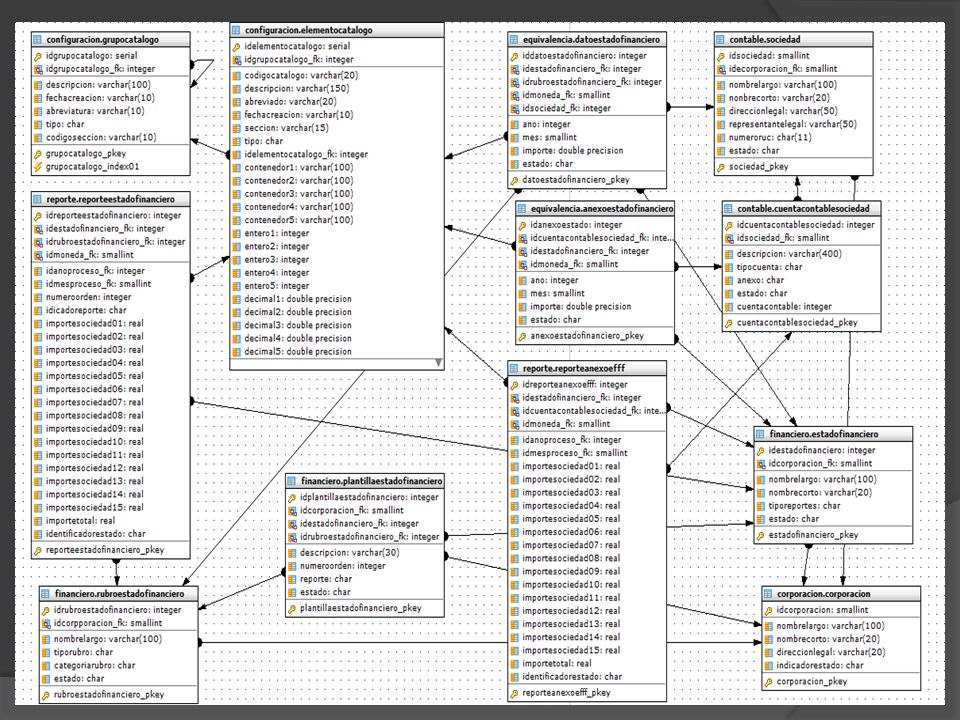Image resolution: width=960 pixels, height=720 pixels.
Task: Click the table icon in configuracion.elementocatalogo header
Action: point(236,30)
